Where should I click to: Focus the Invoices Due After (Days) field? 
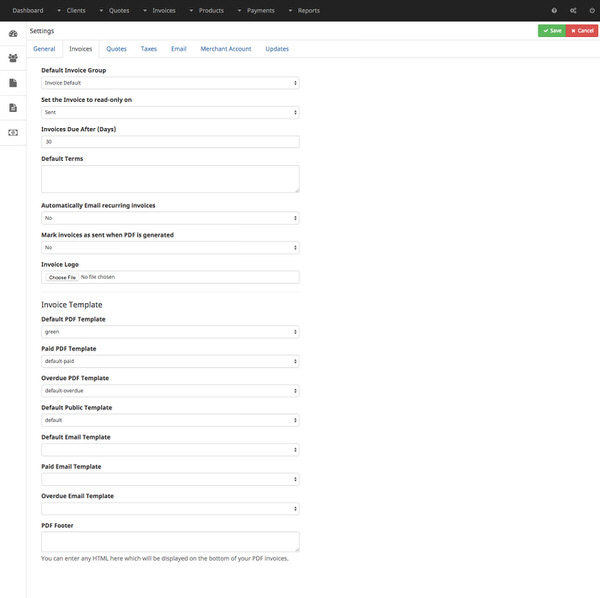pyautogui.click(x=170, y=142)
